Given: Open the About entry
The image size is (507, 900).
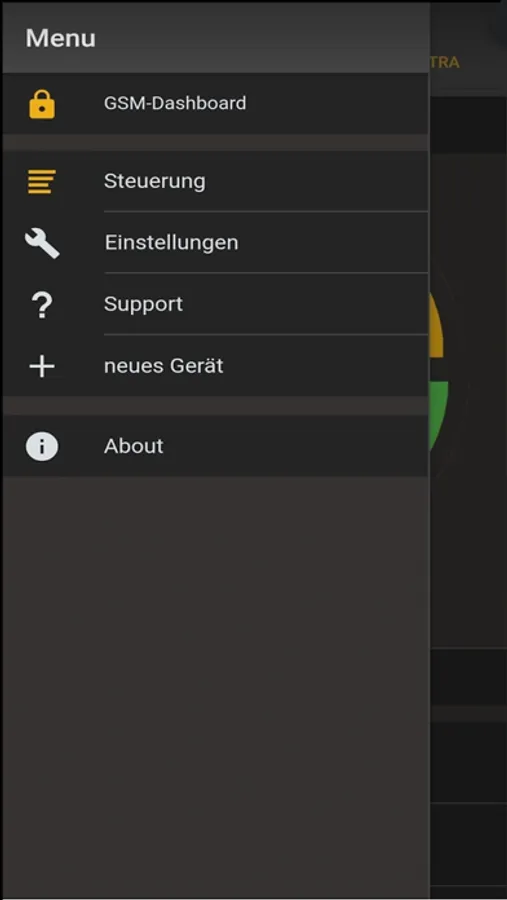Looking at the screenshot, I should pyautogui.click(x=215, y=446).
